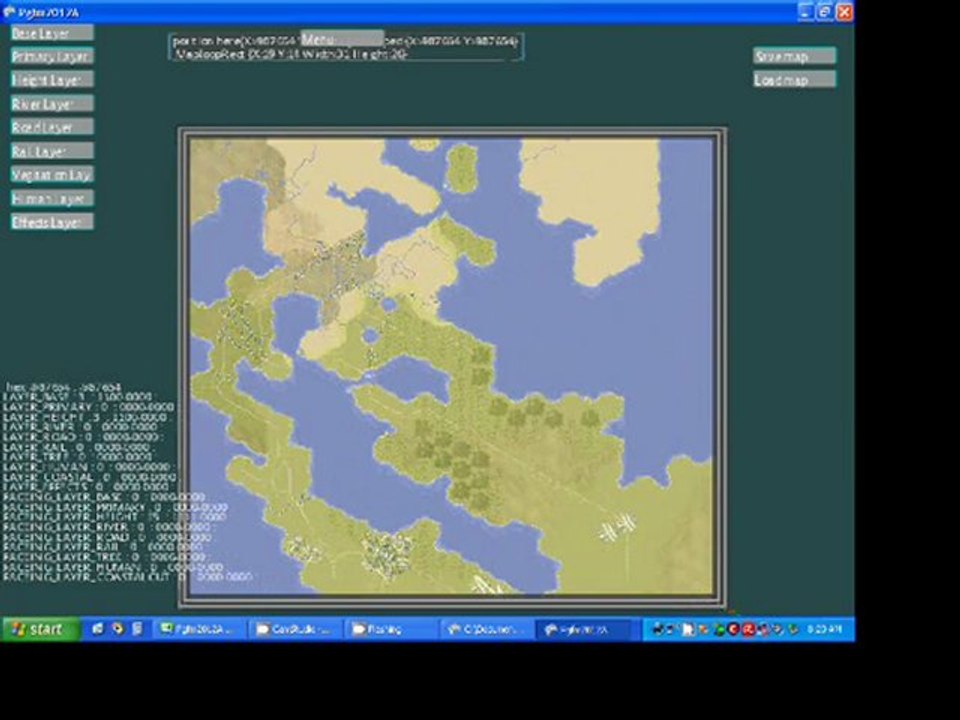Click the LAYER_BASE debug line
Screen dimensions: 960x720
click(x=78, y=397)
